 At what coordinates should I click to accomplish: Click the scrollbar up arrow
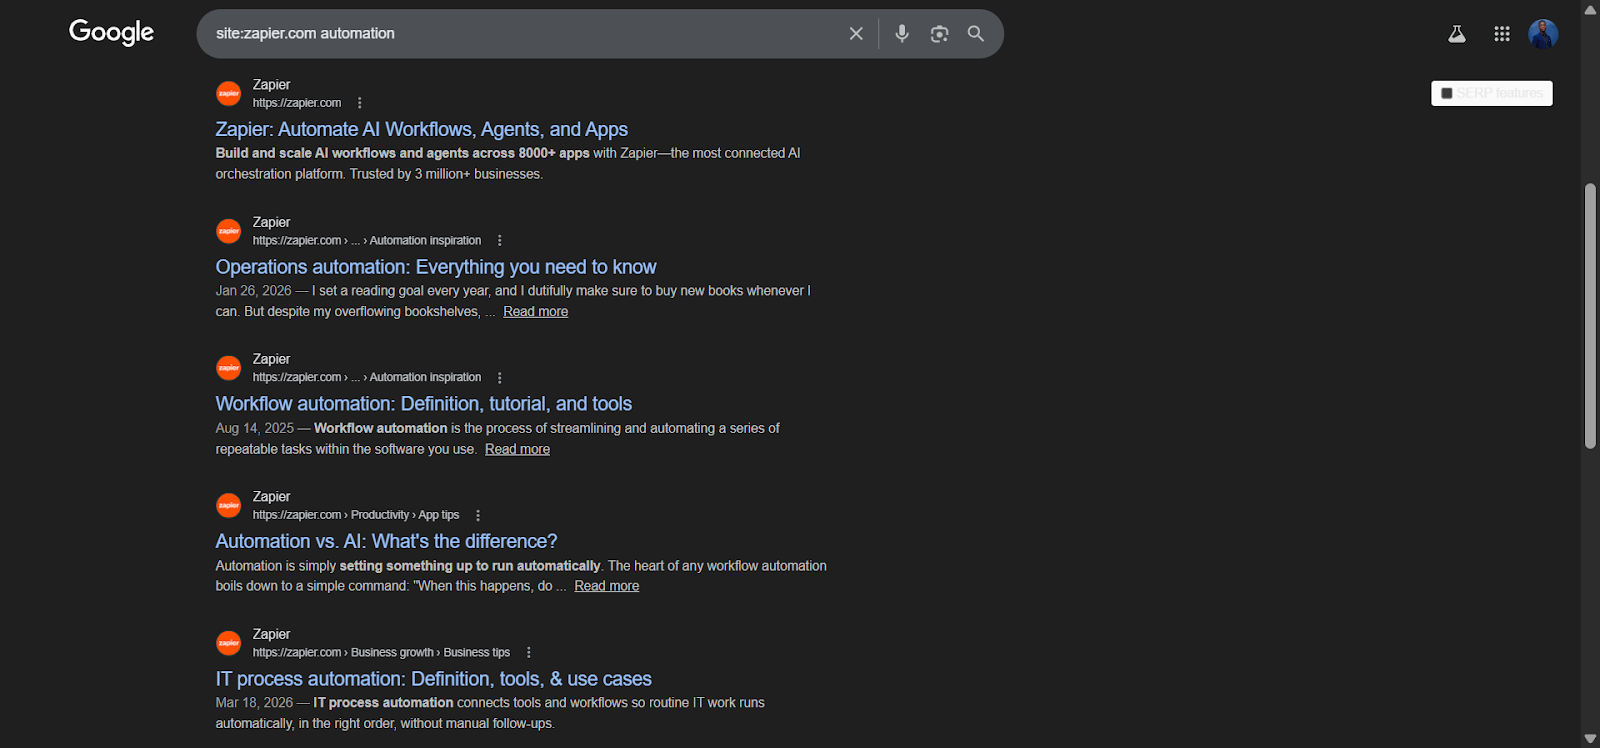[1590, 9]
